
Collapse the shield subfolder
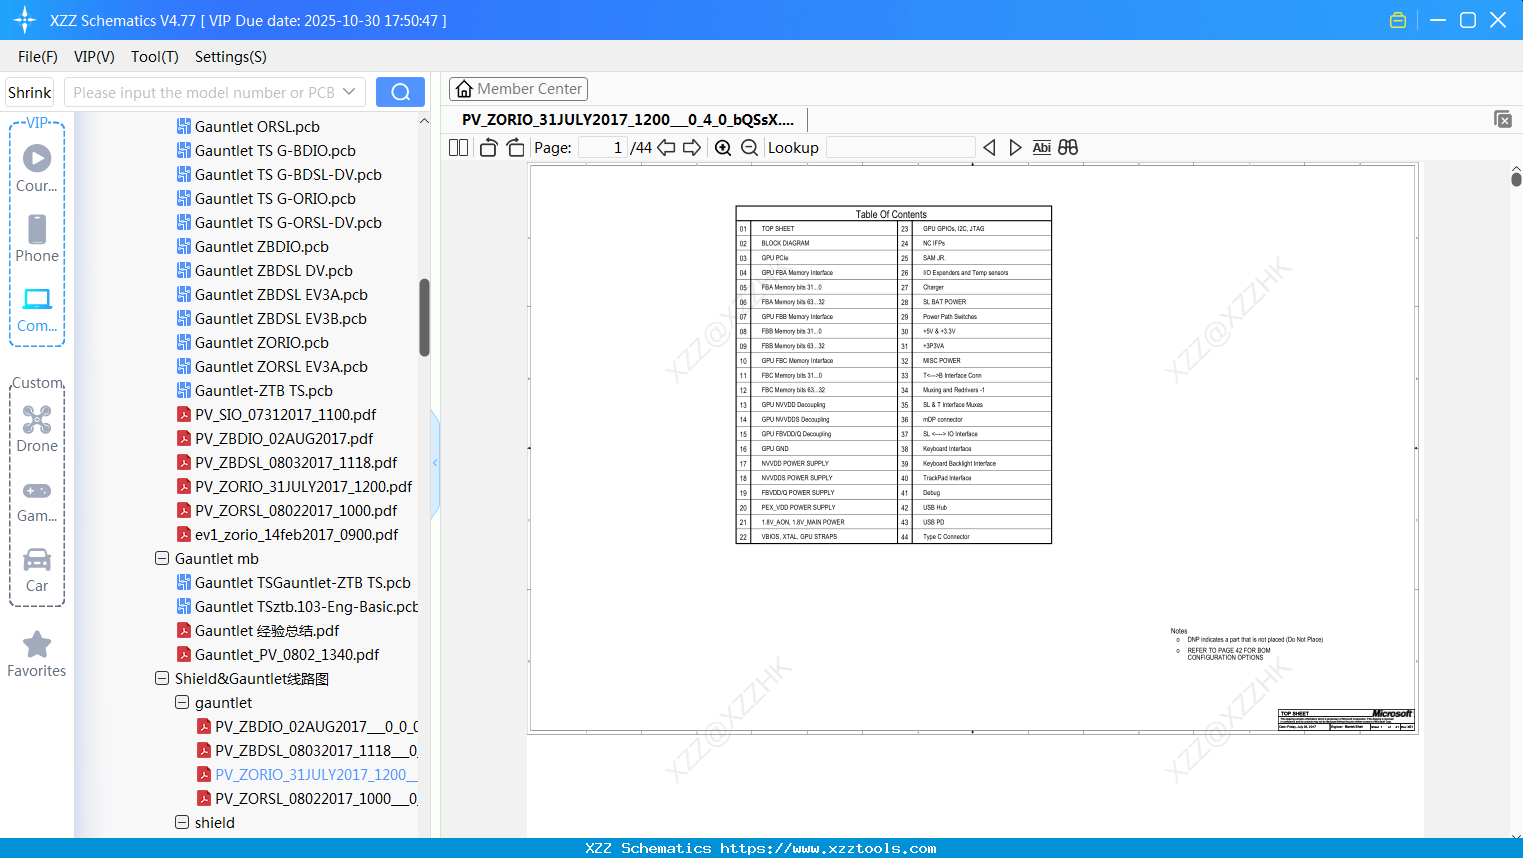[182, 822]
